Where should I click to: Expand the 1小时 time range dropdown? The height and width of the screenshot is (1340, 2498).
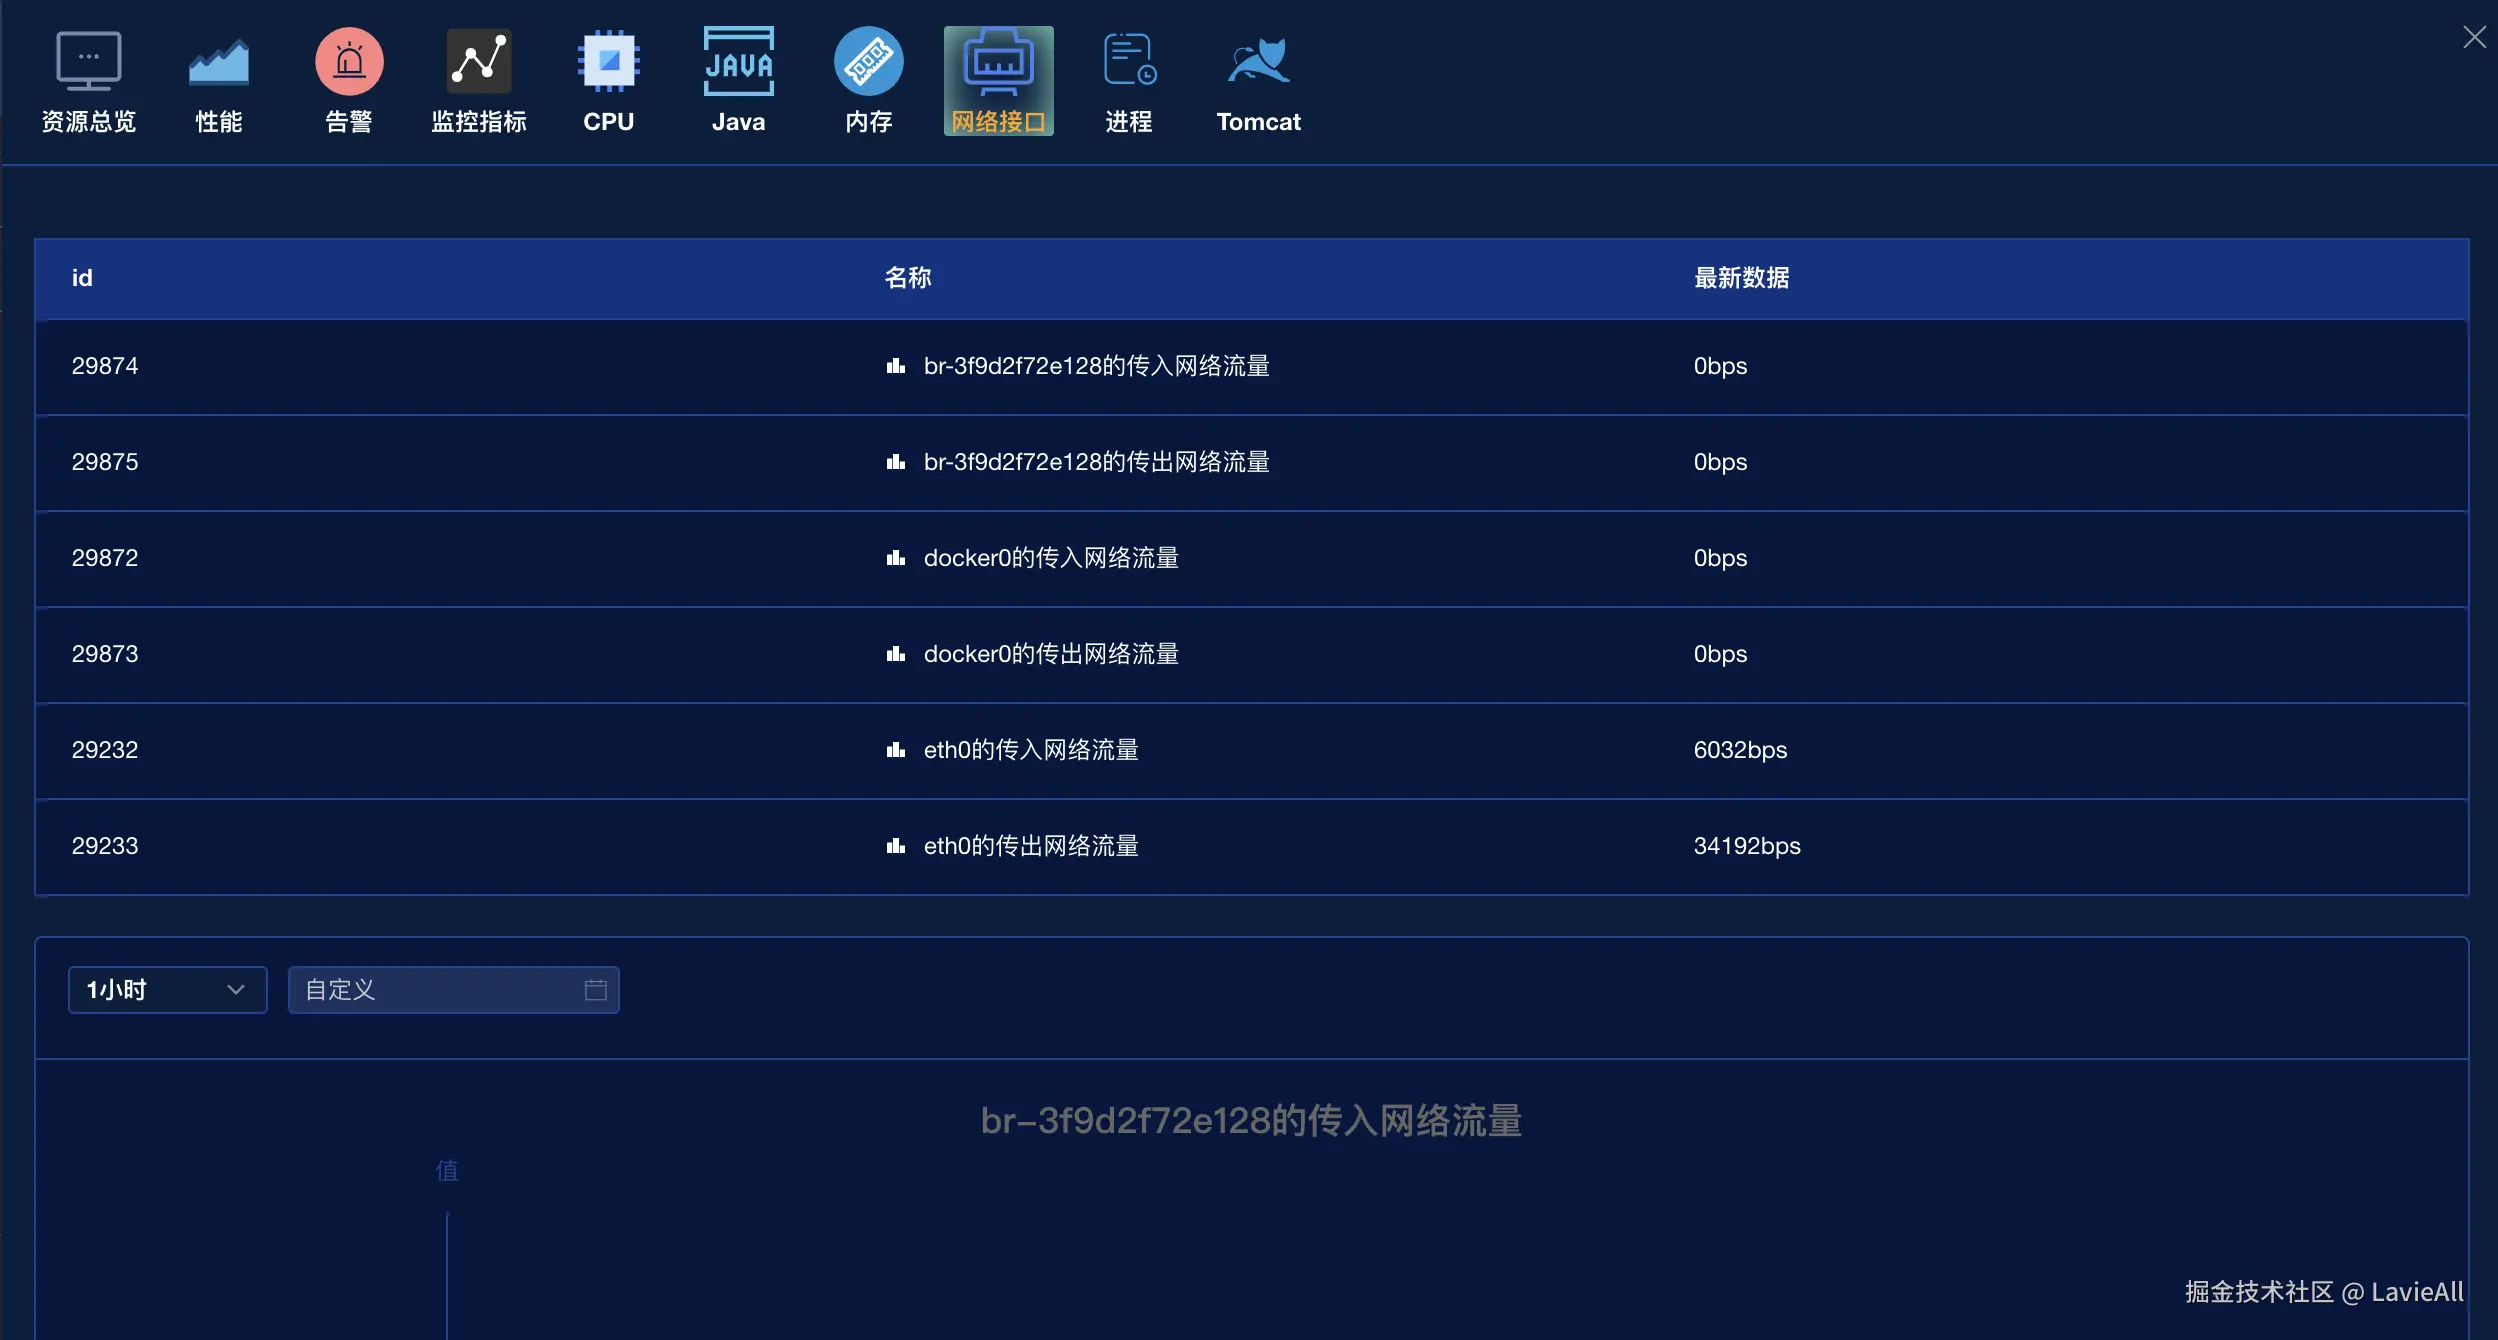coord(167,990)
